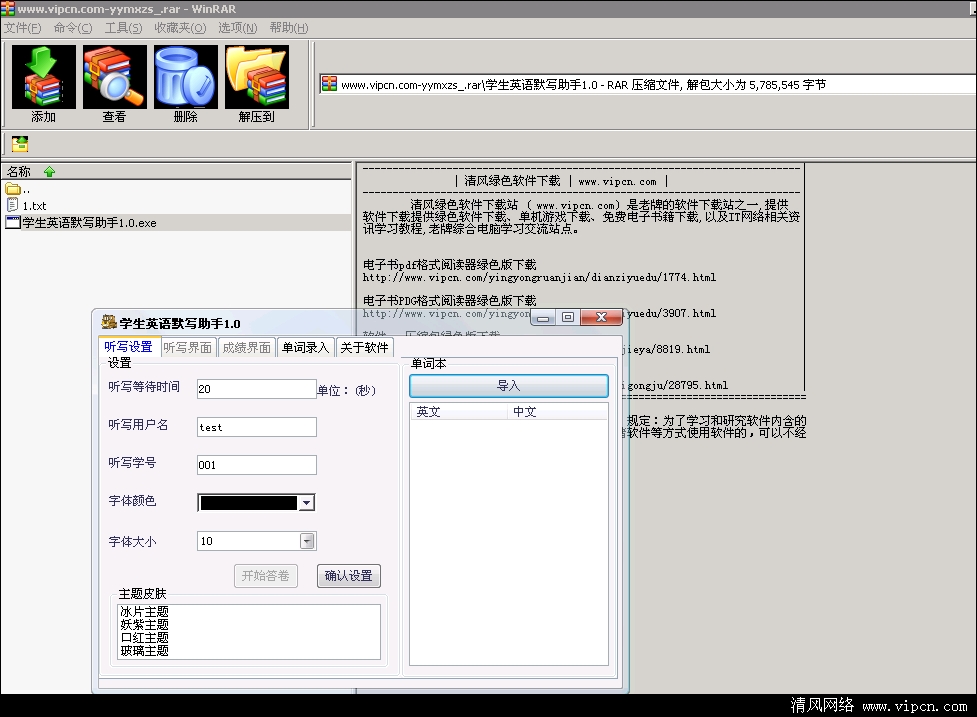Select the 1.txt file icon
The image size is (977, 717).
[12, 205]
